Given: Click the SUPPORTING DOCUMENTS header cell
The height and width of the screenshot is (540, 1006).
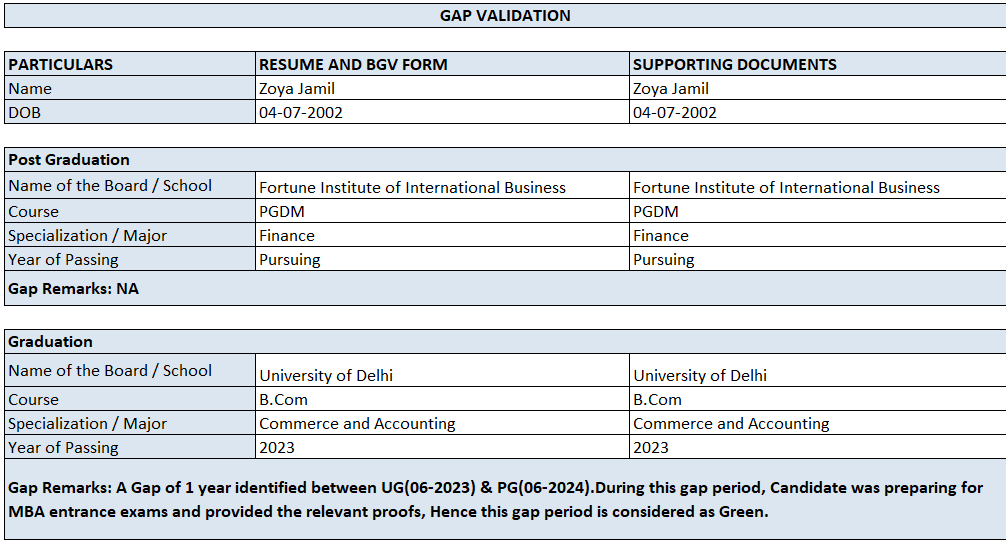Looking at the screenshot, I should (x=817, y=64).
